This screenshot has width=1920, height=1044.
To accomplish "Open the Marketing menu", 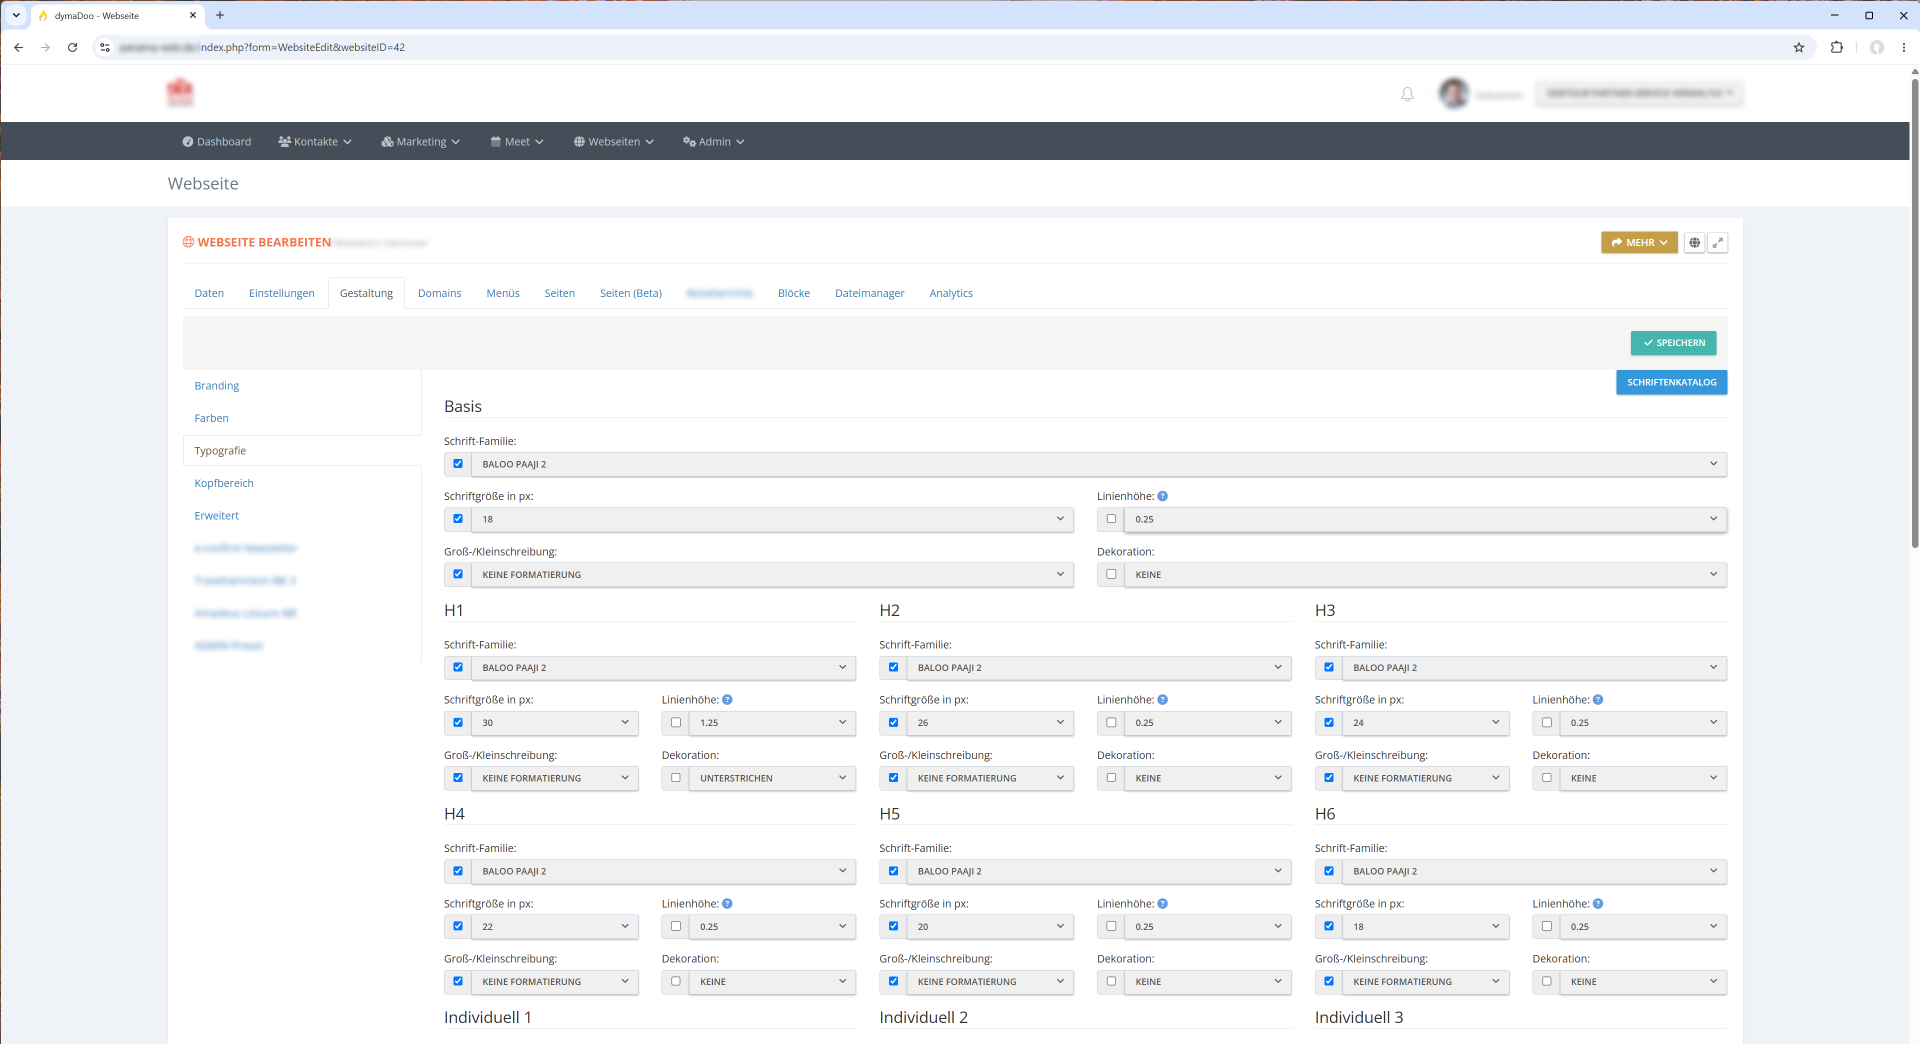I will (x=421, y=142).
